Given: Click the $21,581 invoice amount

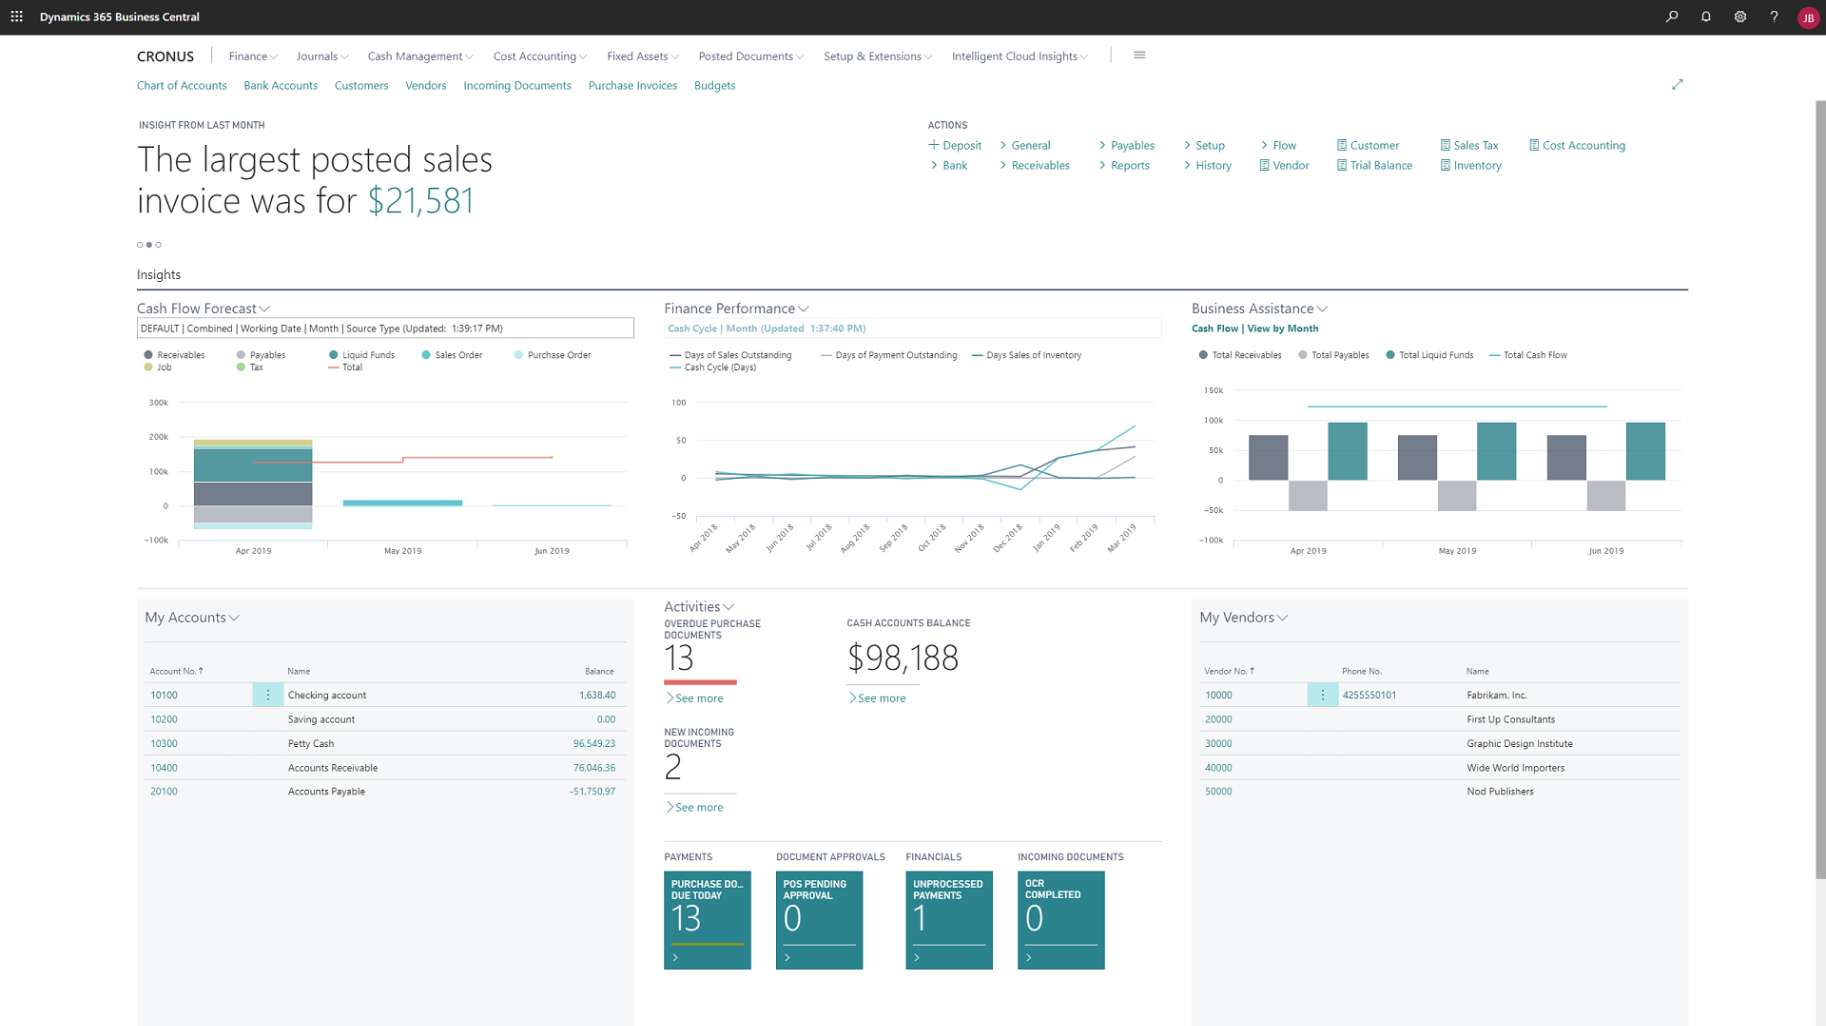Looking at the screenshot, I should tap(421, 201).
